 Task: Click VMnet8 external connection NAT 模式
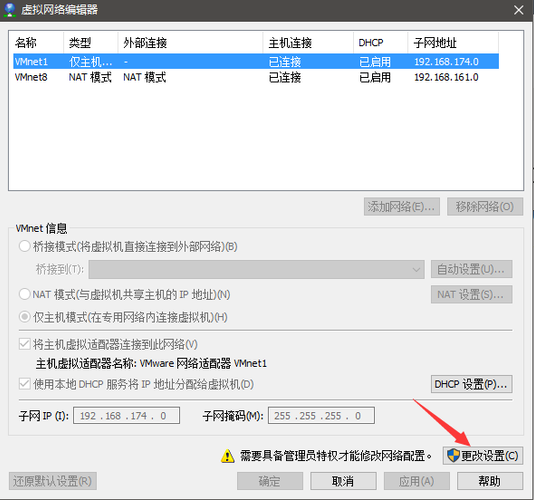(x=144, y=77)
